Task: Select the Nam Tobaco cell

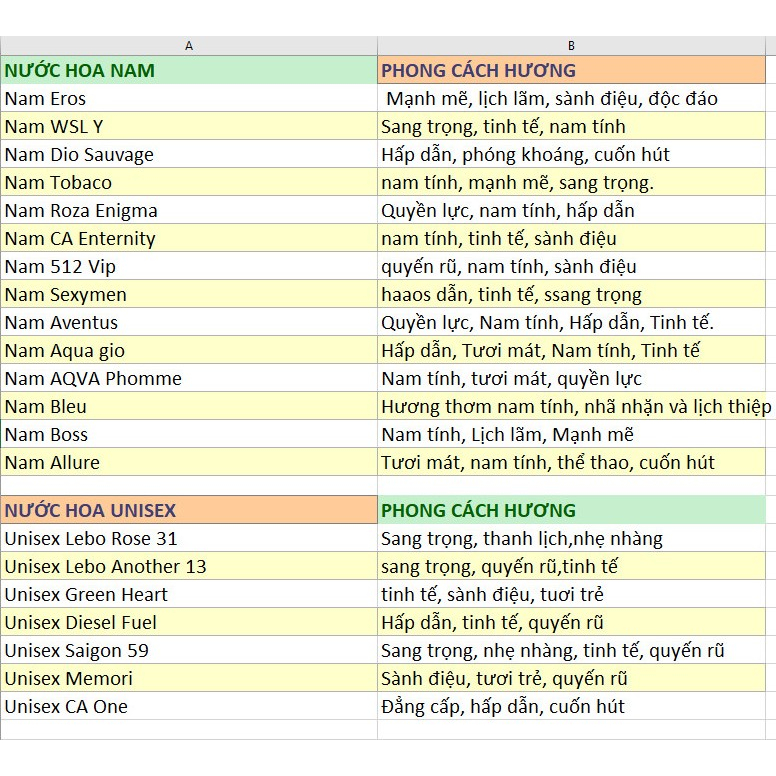Action: coord(189,182)
